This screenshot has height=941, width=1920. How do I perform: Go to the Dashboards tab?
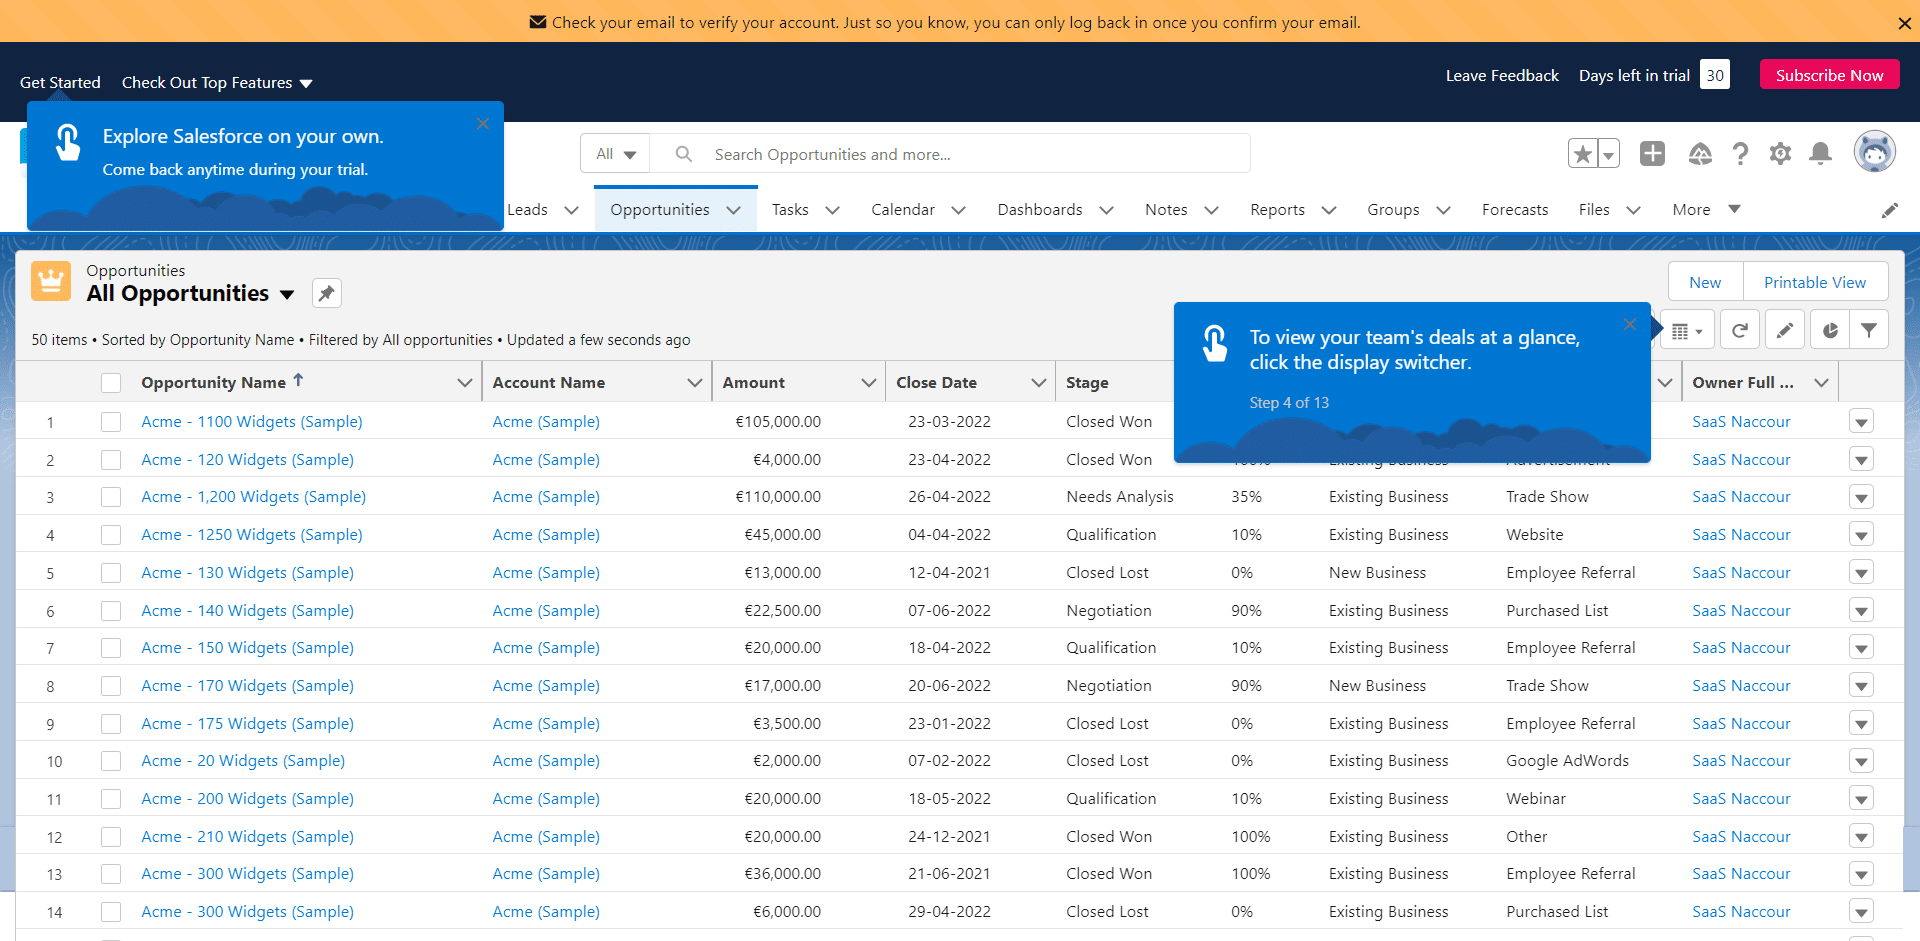tap(1040, 210)
